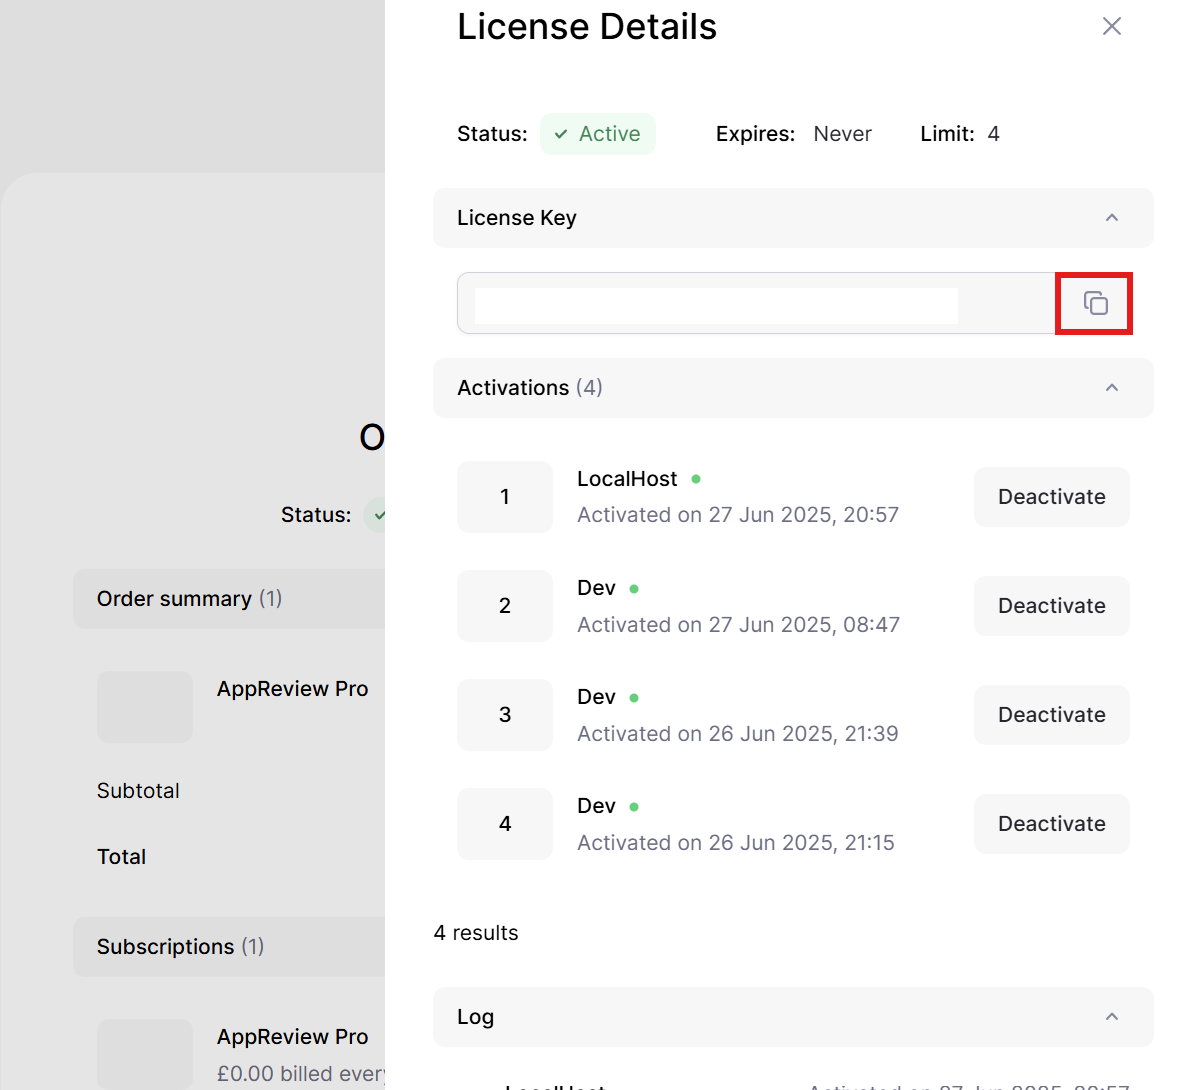Click AppReview Pro thumbnail under Subscriptions

[x=145, y=1054]
